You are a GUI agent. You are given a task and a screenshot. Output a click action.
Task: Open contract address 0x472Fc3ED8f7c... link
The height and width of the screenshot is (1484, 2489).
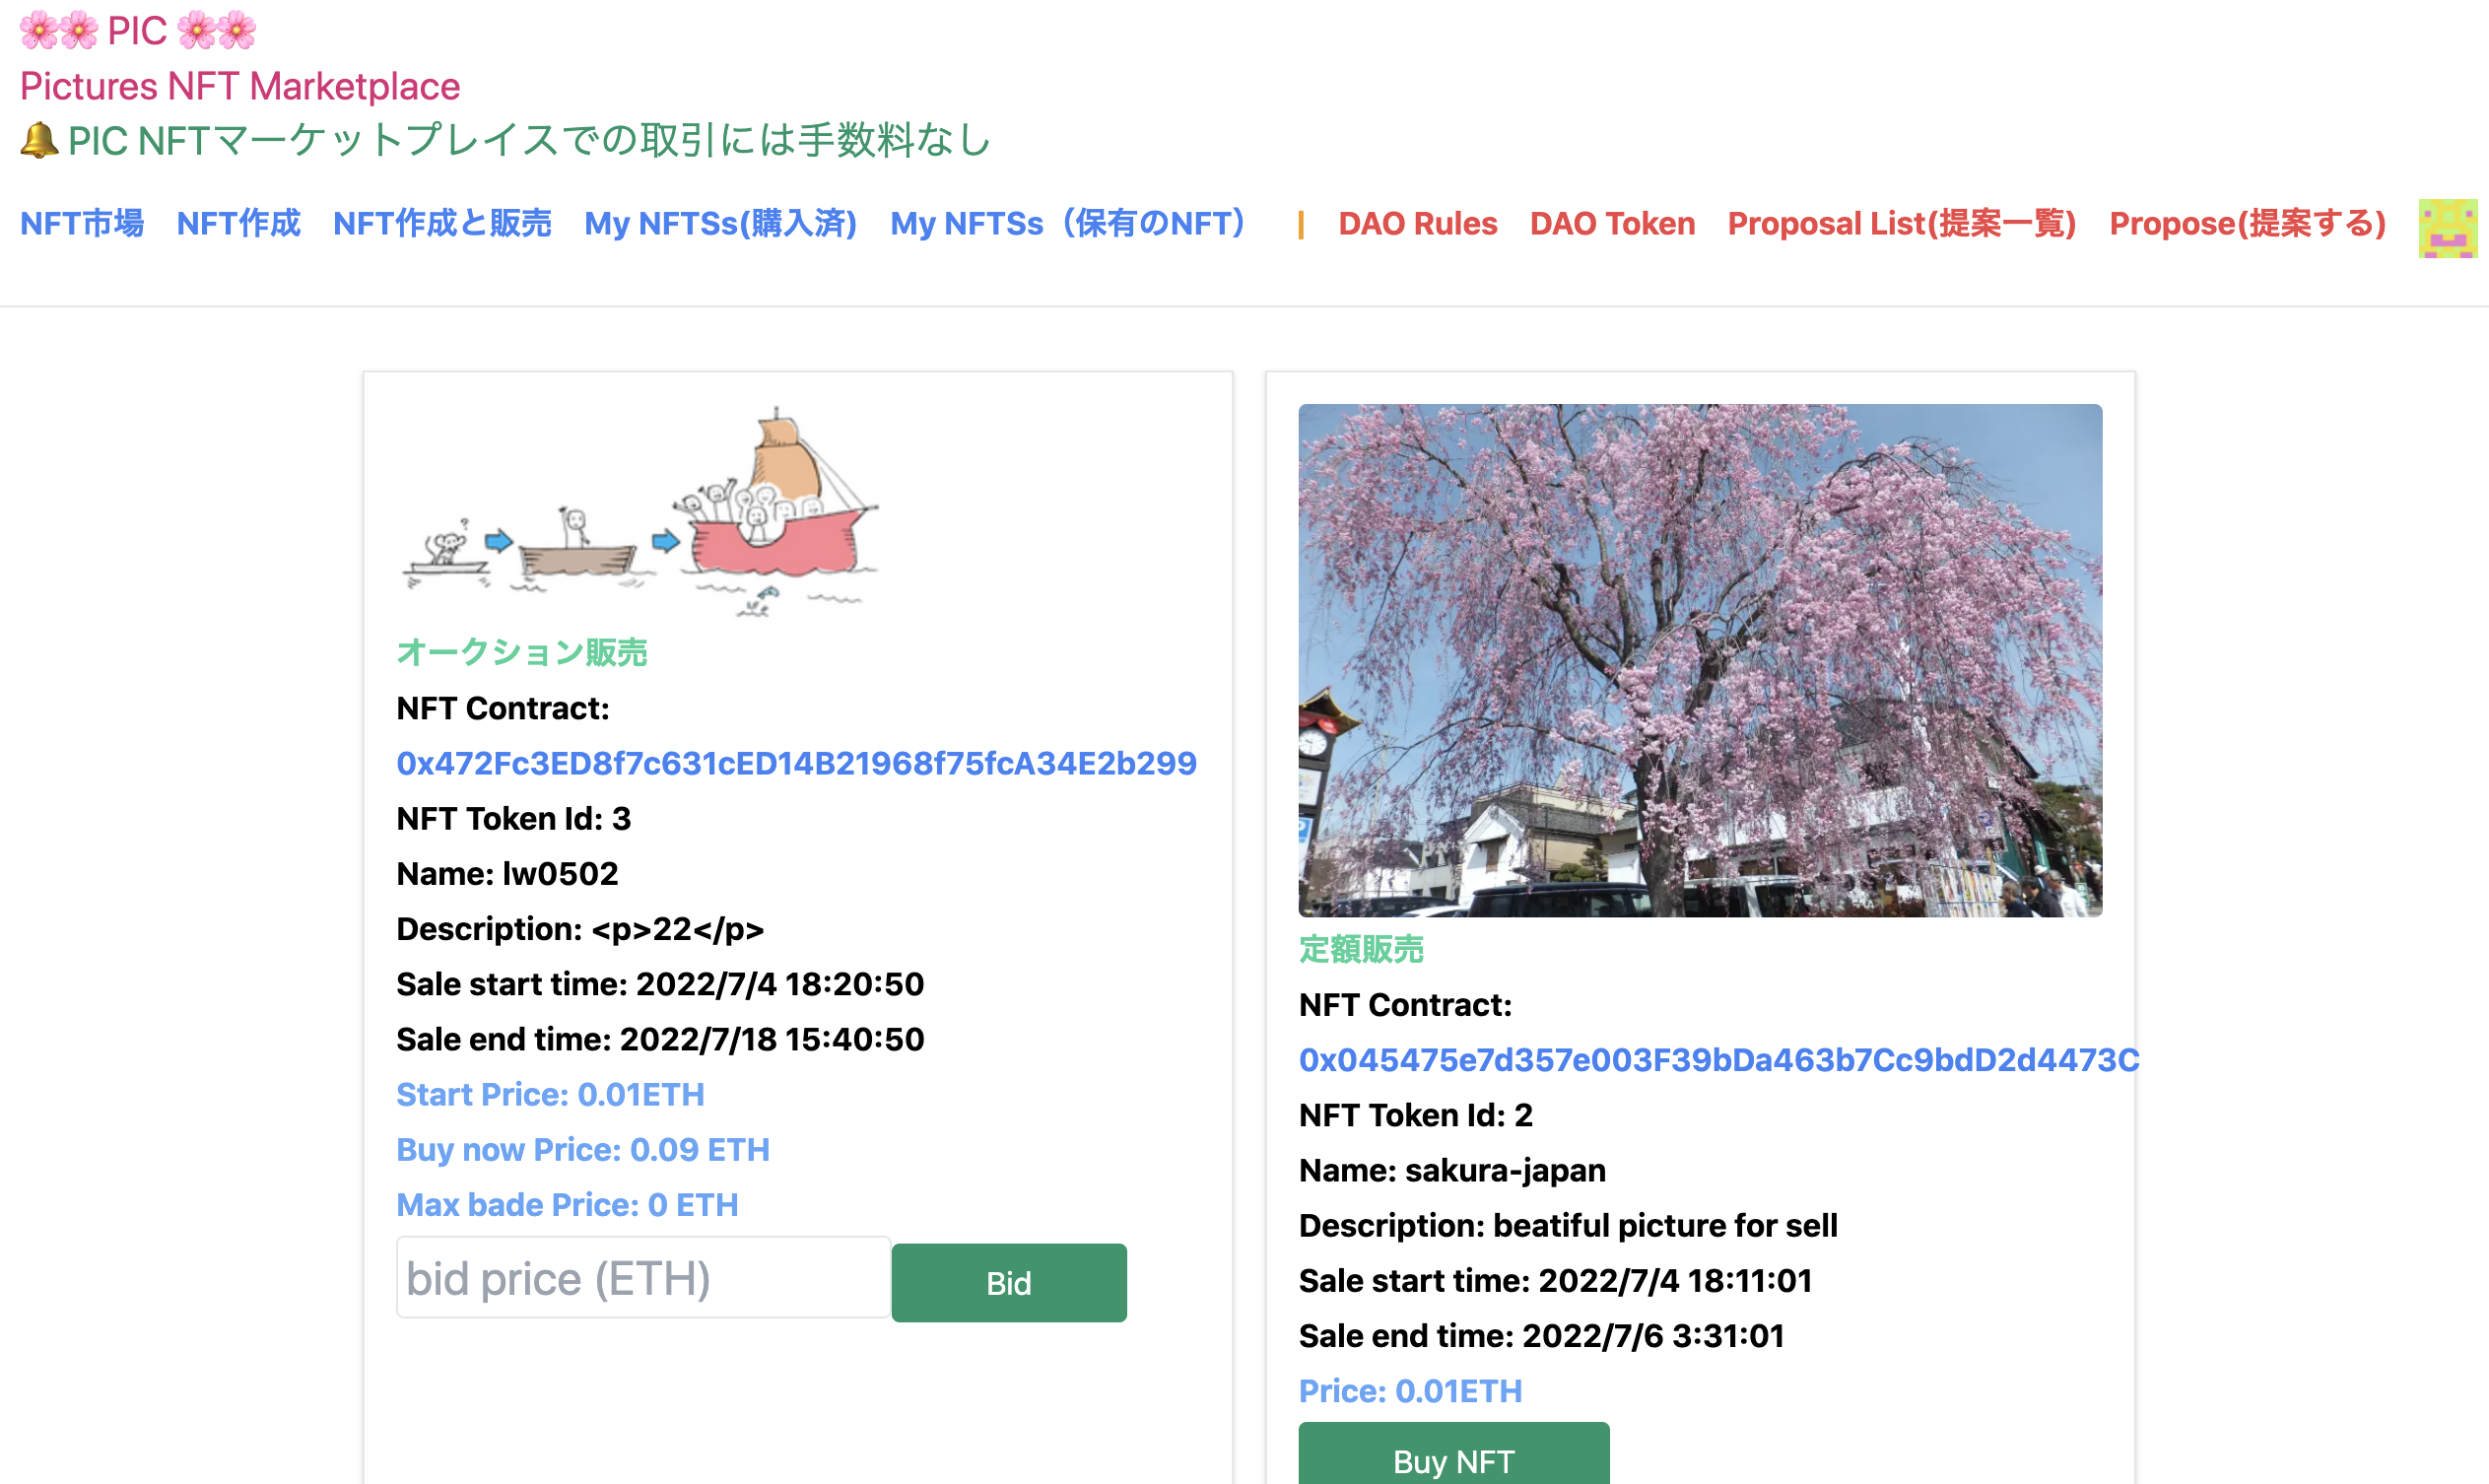796,763
